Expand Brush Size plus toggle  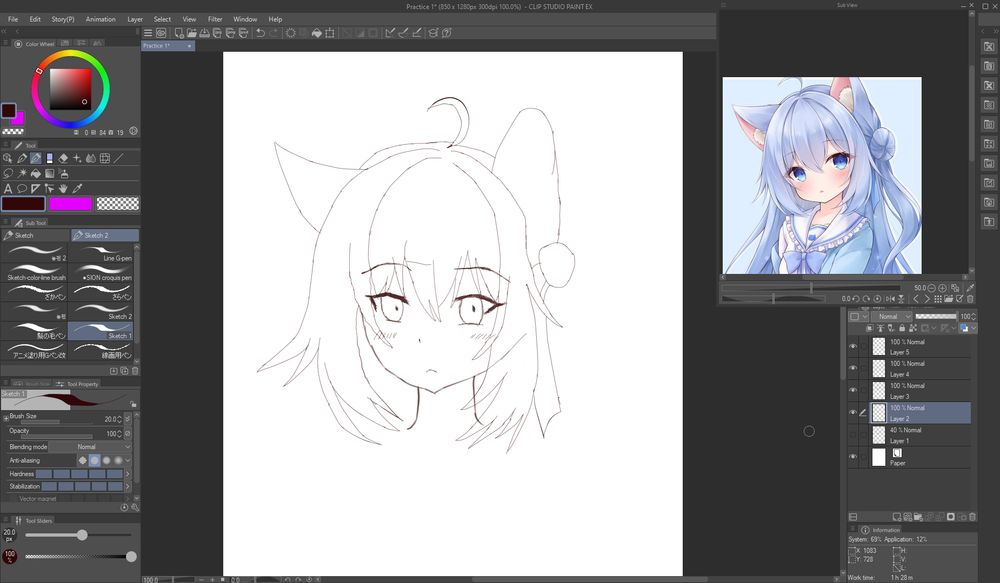(x=6, y=418)
